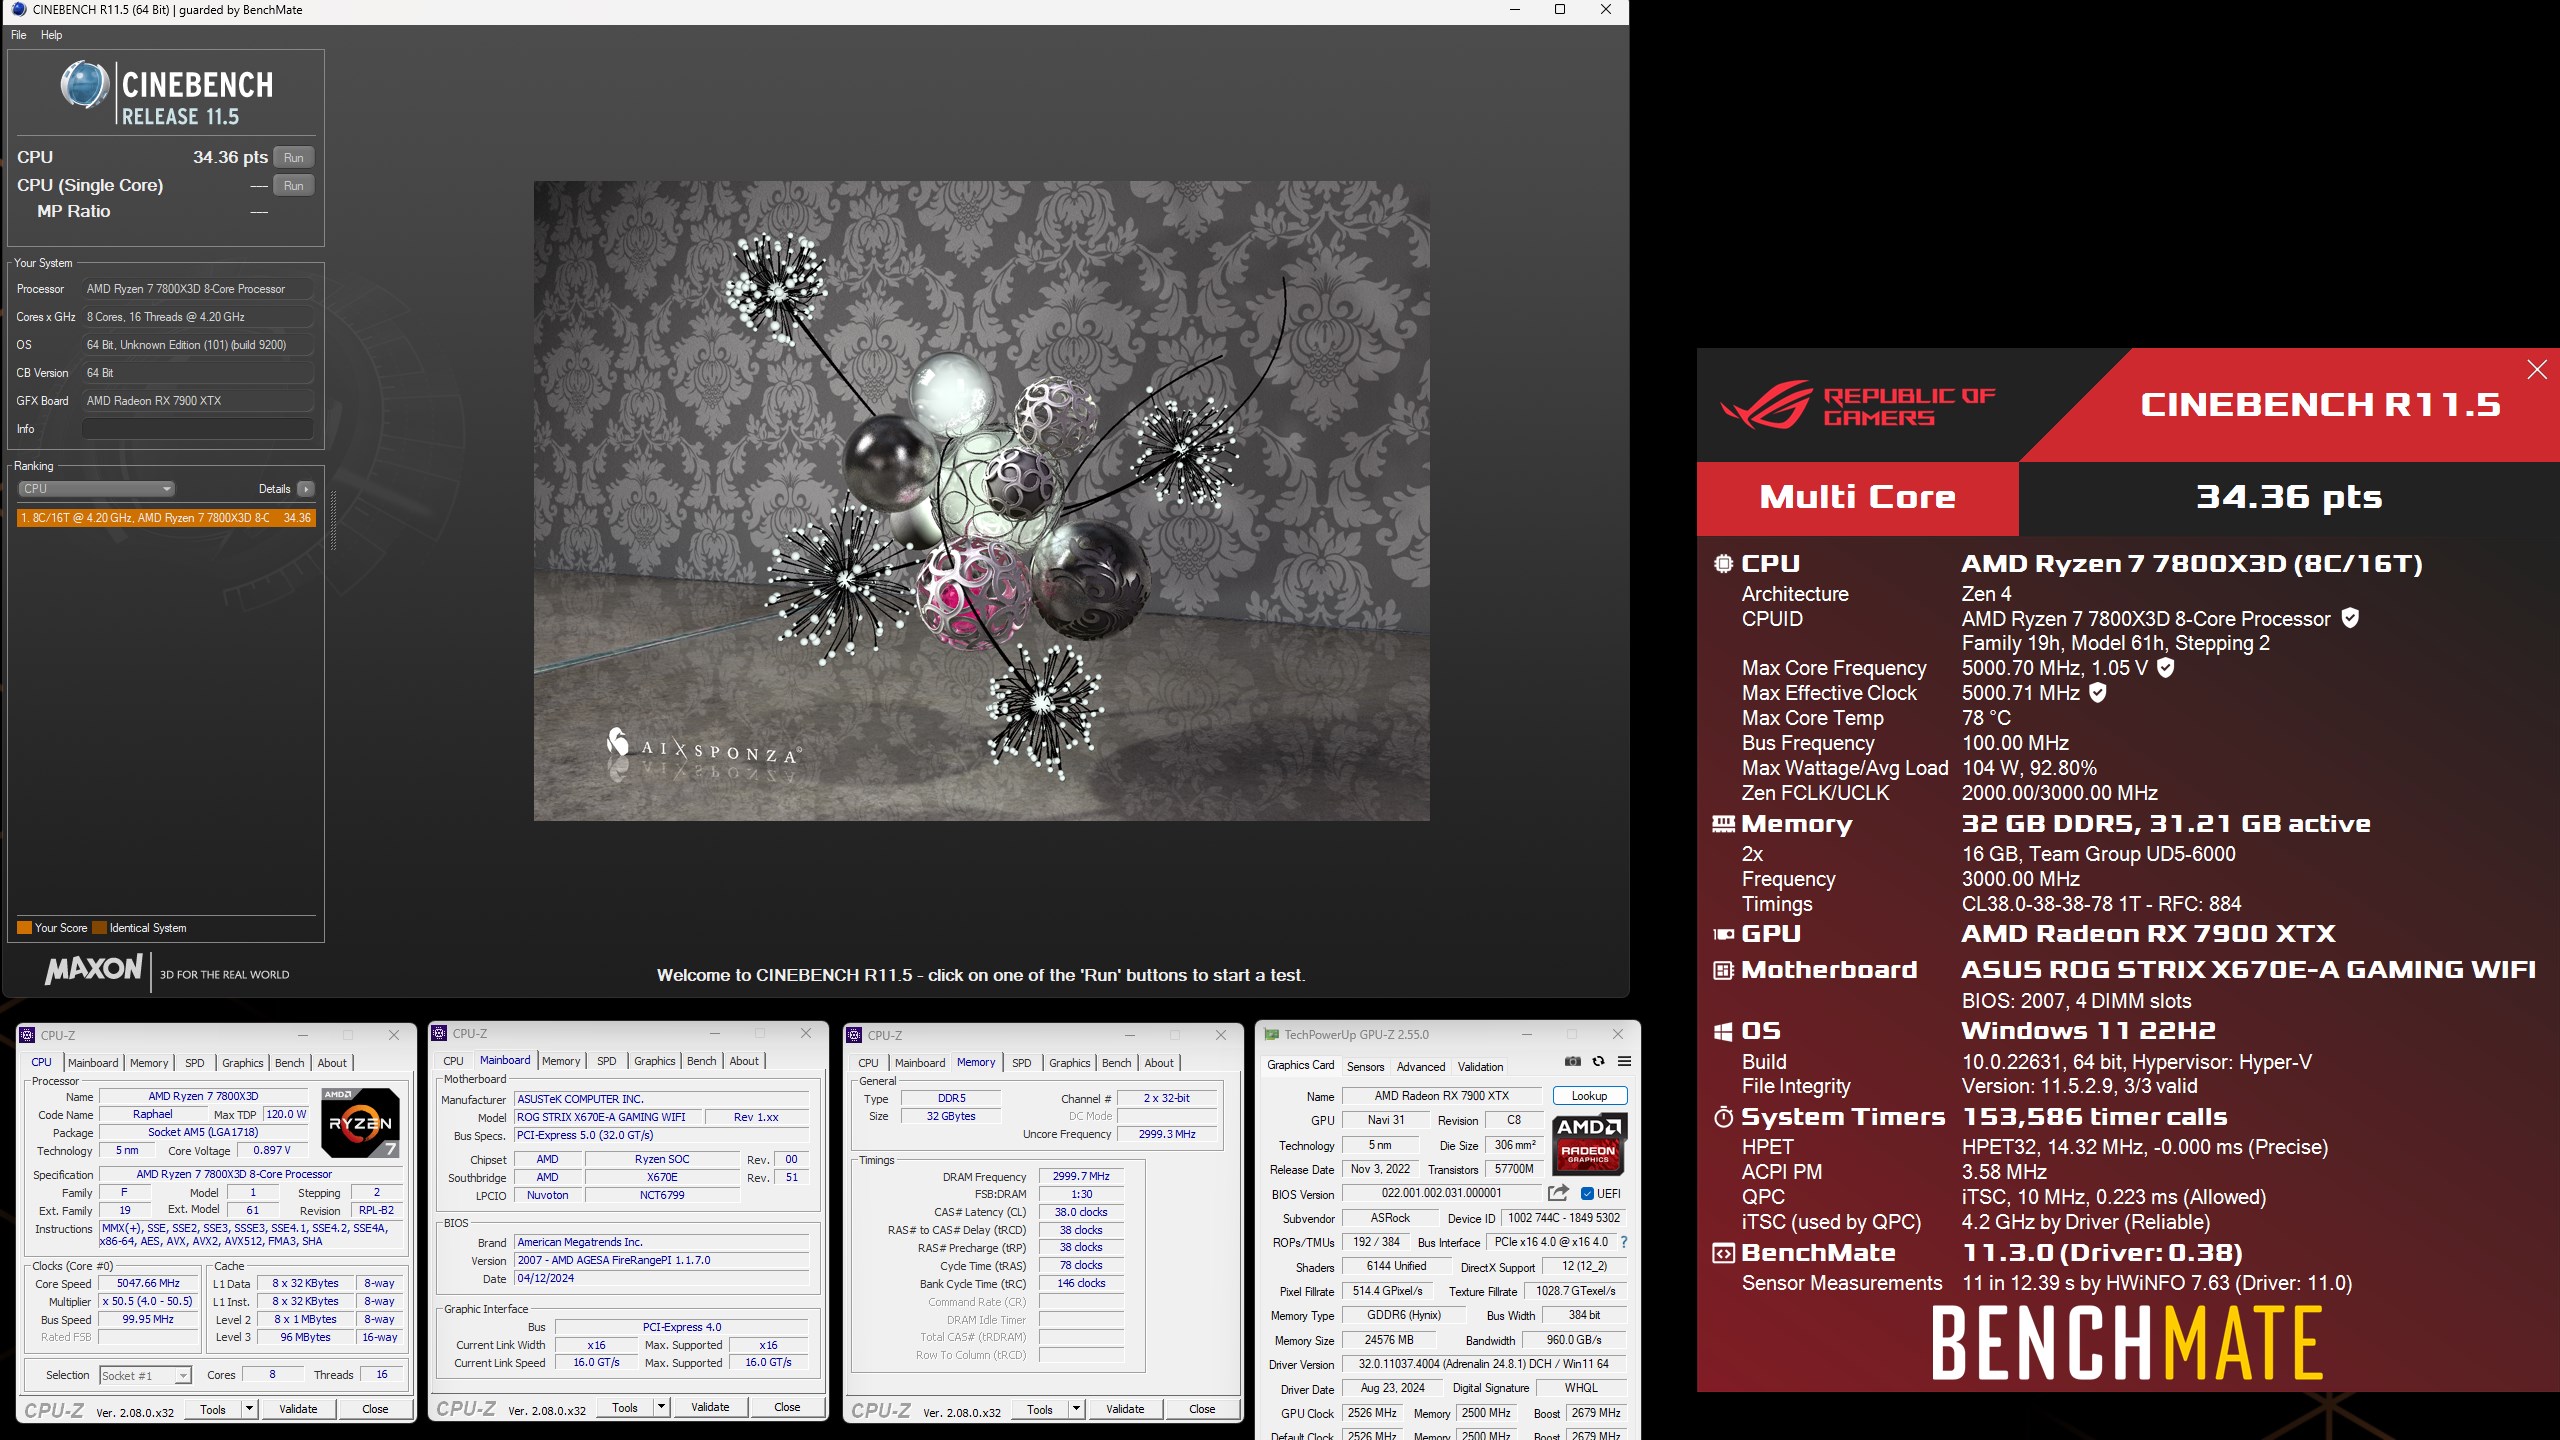Click Max Core Frequency shield icon
Image resolution: width=2560 pixels, height=1440 pixels.
[2165, 667]
